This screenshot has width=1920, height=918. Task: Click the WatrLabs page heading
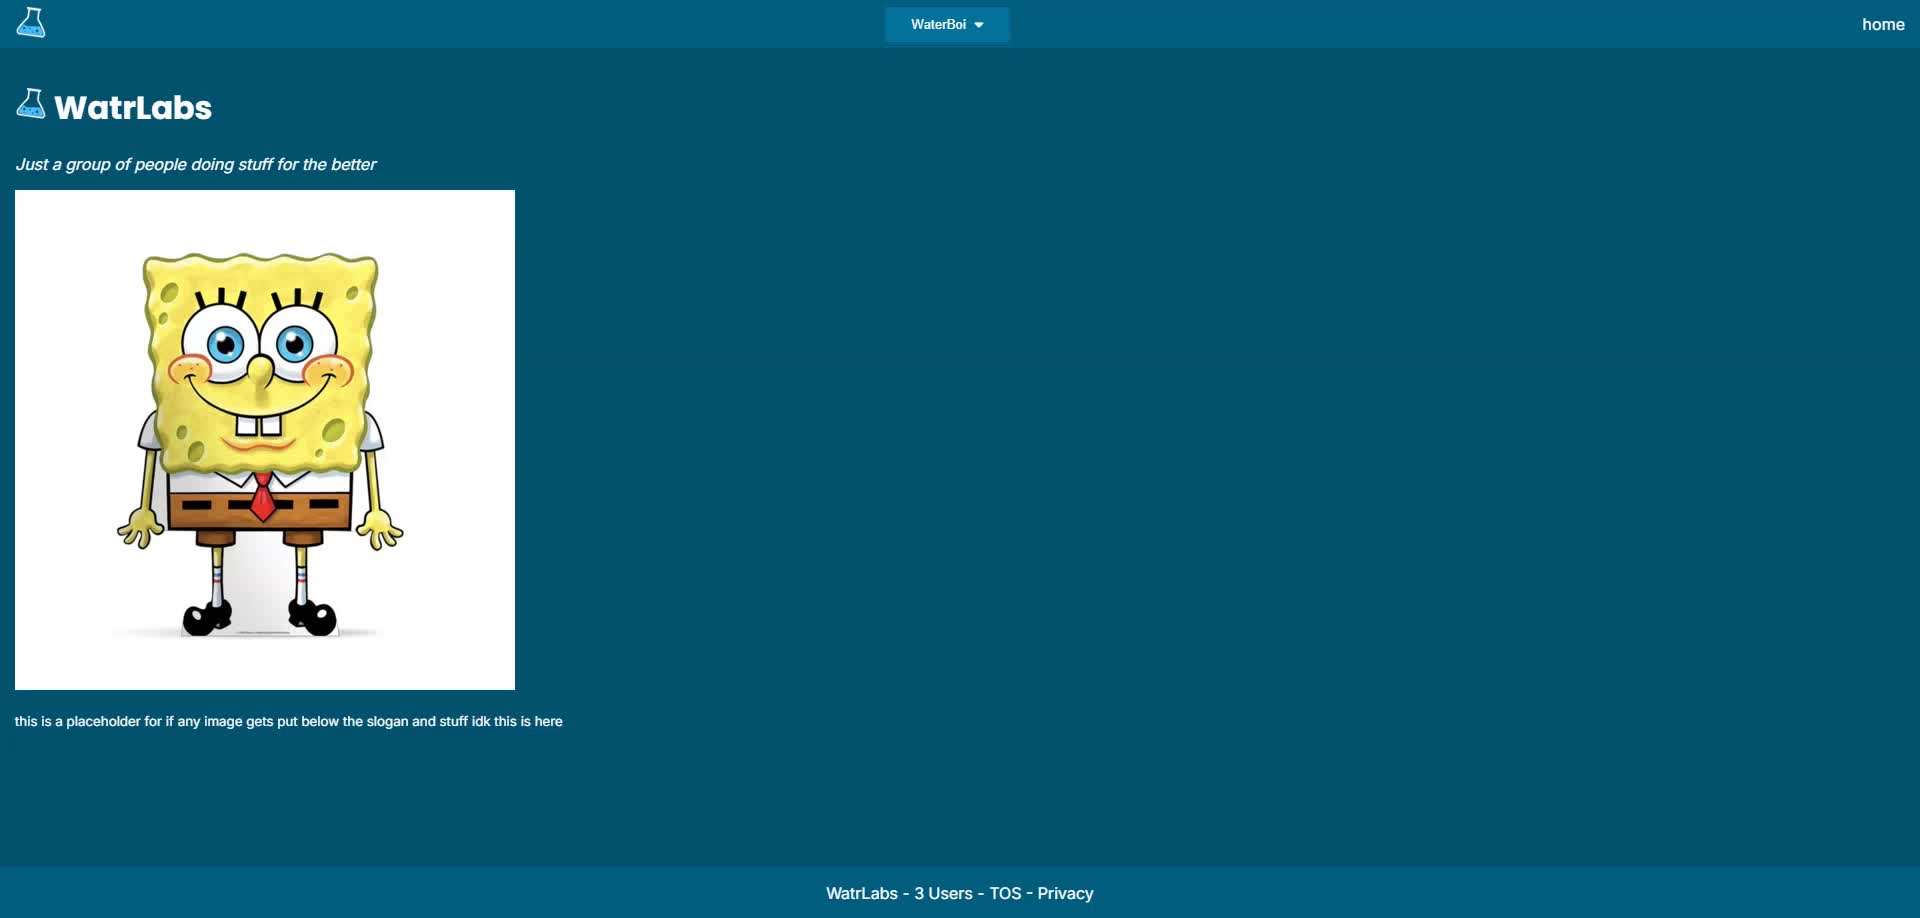pos(133,107)
